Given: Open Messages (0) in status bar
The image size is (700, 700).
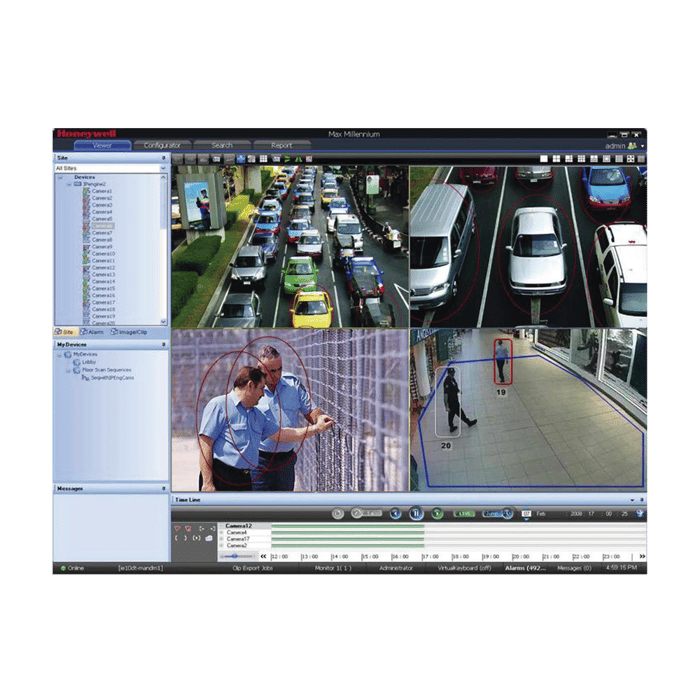Looking at the screenshot, I should (574, 568).
